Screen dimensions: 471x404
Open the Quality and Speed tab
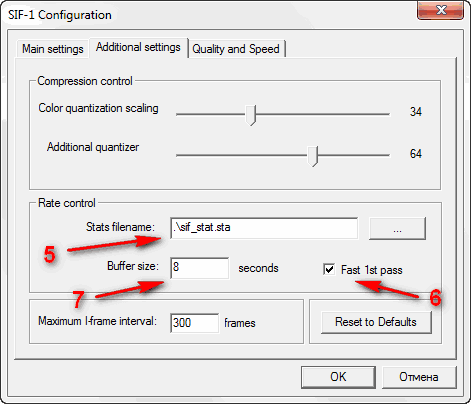236,49
